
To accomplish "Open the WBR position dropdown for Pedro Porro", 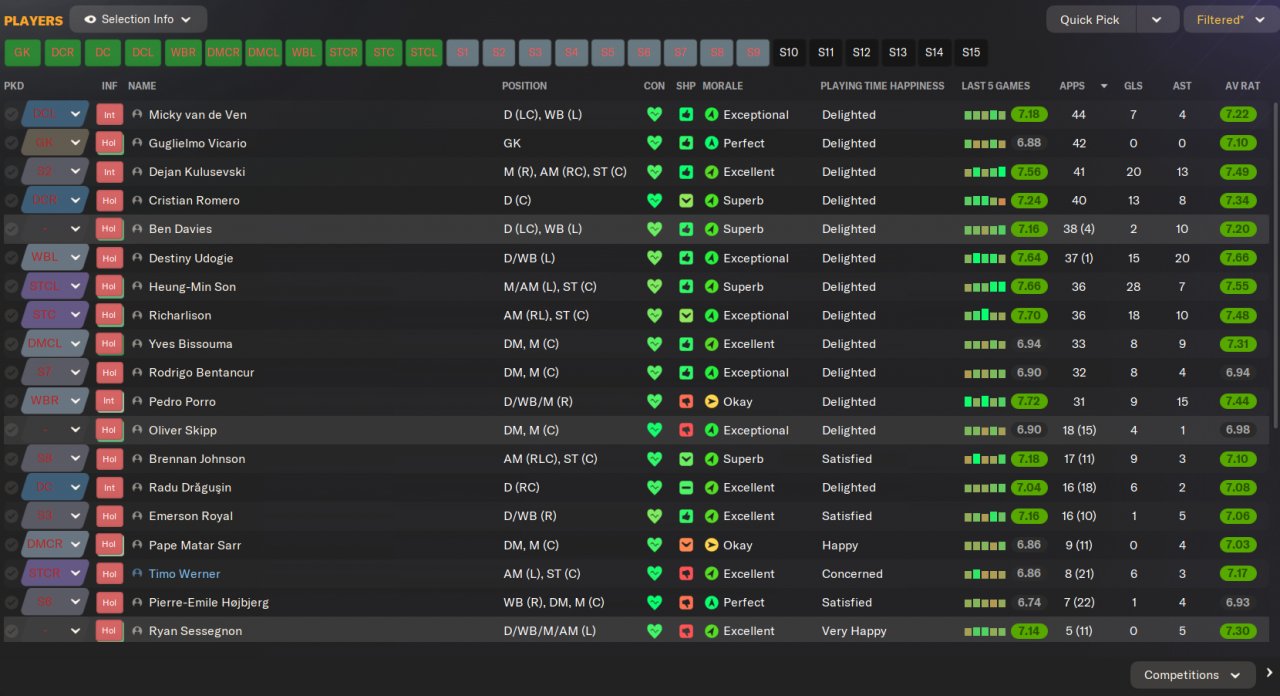I will coord(55,402).
